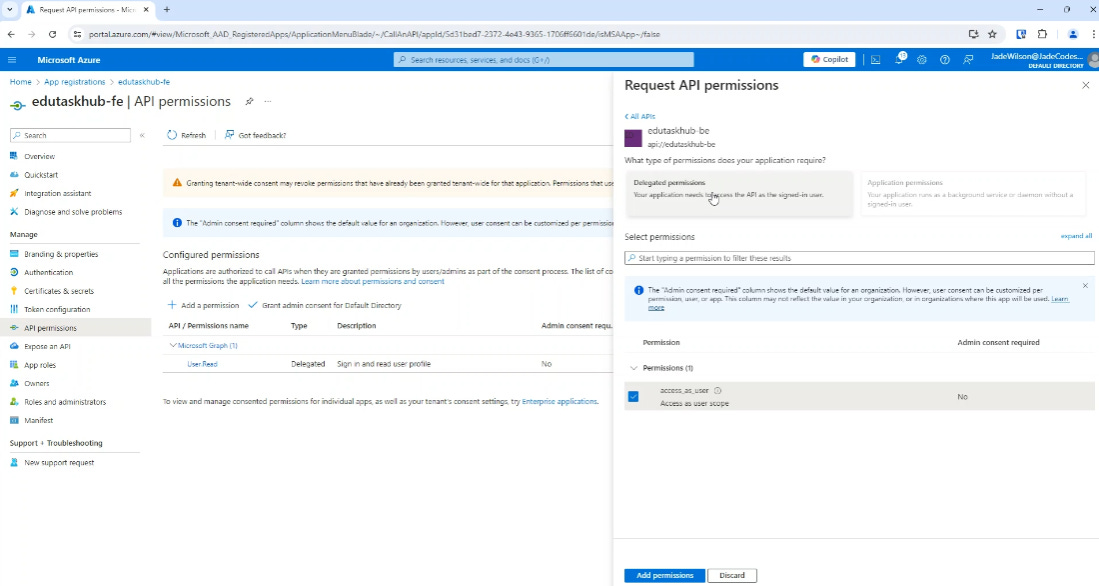
Task: Collapse the Microsoft Graph (1) group
Action: 172,346
